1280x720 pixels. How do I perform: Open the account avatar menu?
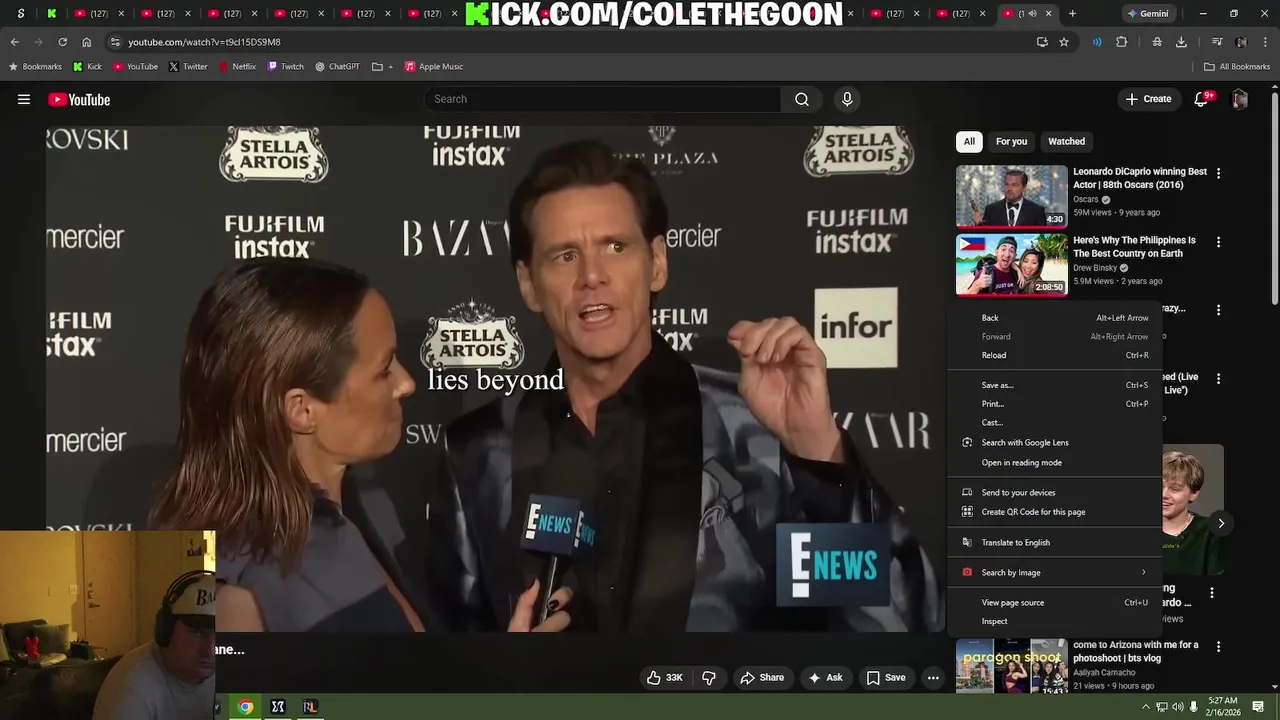click(x=1240, y=99)
